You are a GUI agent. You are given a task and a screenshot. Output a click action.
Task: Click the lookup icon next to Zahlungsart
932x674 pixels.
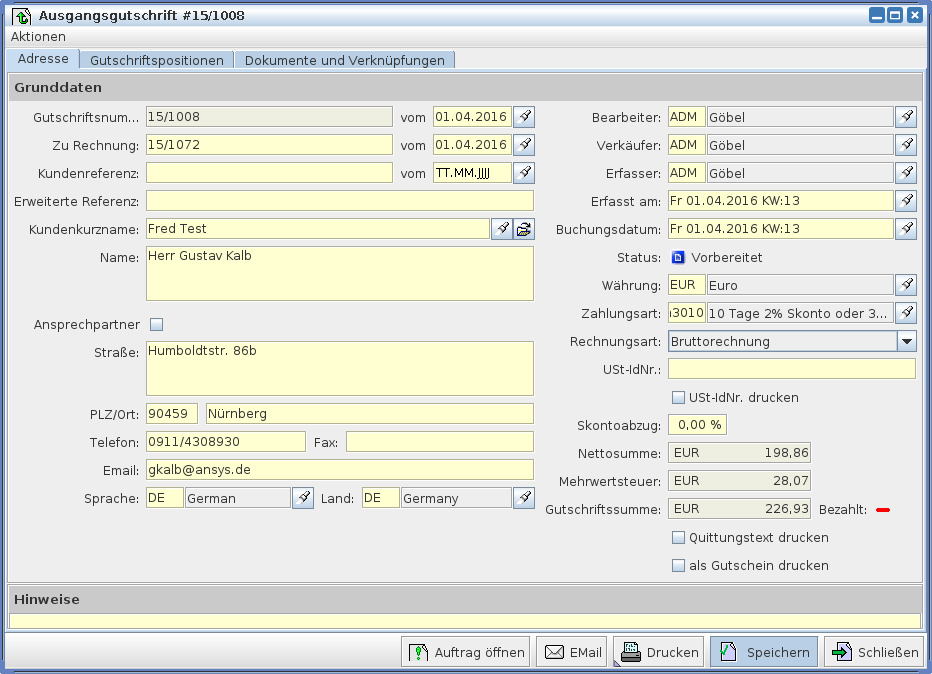pos(905,313)
